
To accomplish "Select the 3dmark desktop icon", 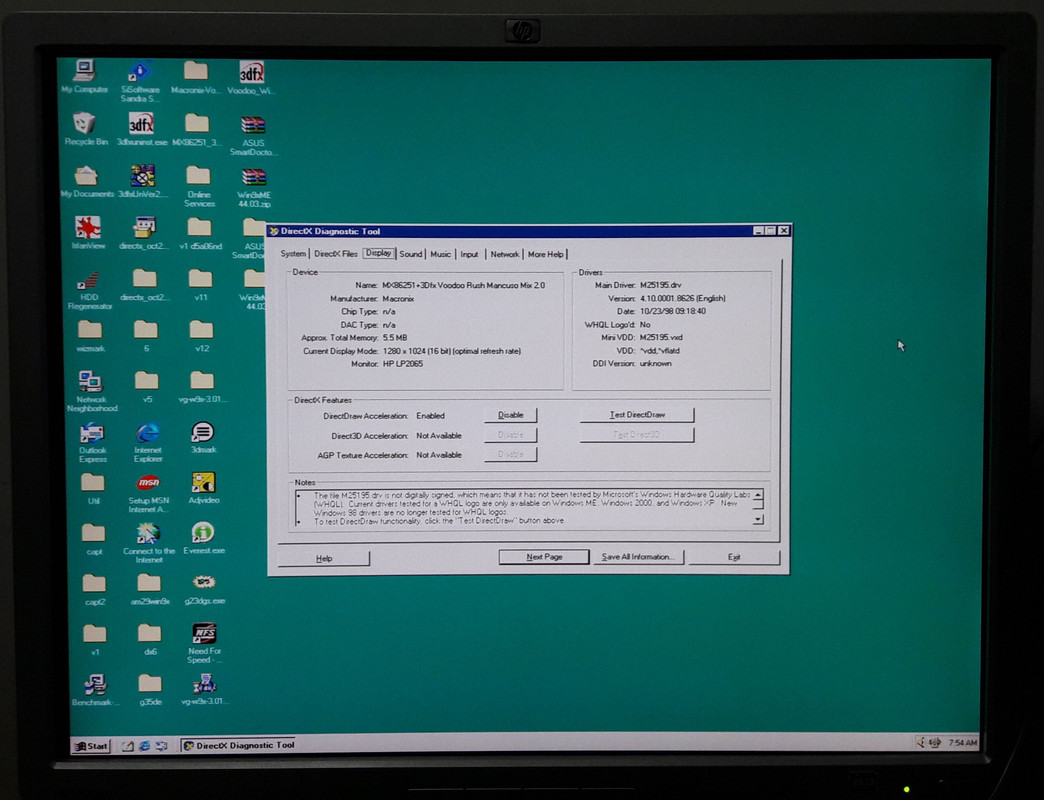I will [x=202, y=437].
